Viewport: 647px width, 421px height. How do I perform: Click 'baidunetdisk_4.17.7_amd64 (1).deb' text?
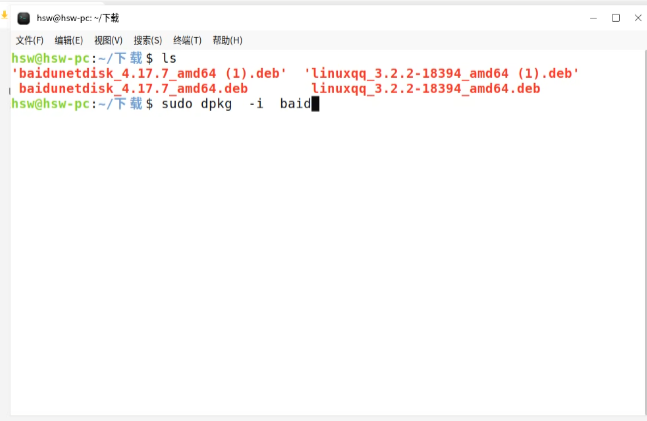pos(149,73)
